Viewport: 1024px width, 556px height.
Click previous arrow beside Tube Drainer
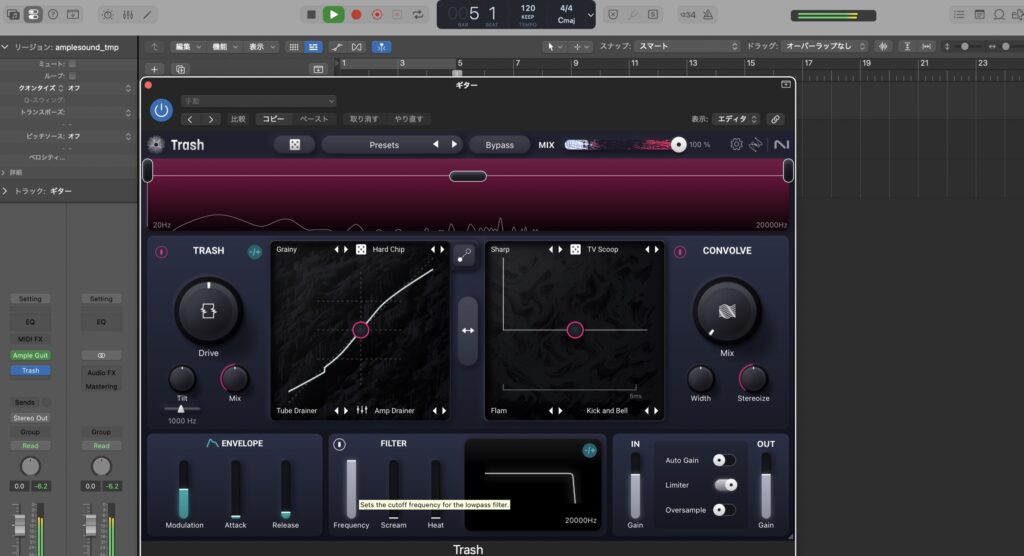point(337,411)
